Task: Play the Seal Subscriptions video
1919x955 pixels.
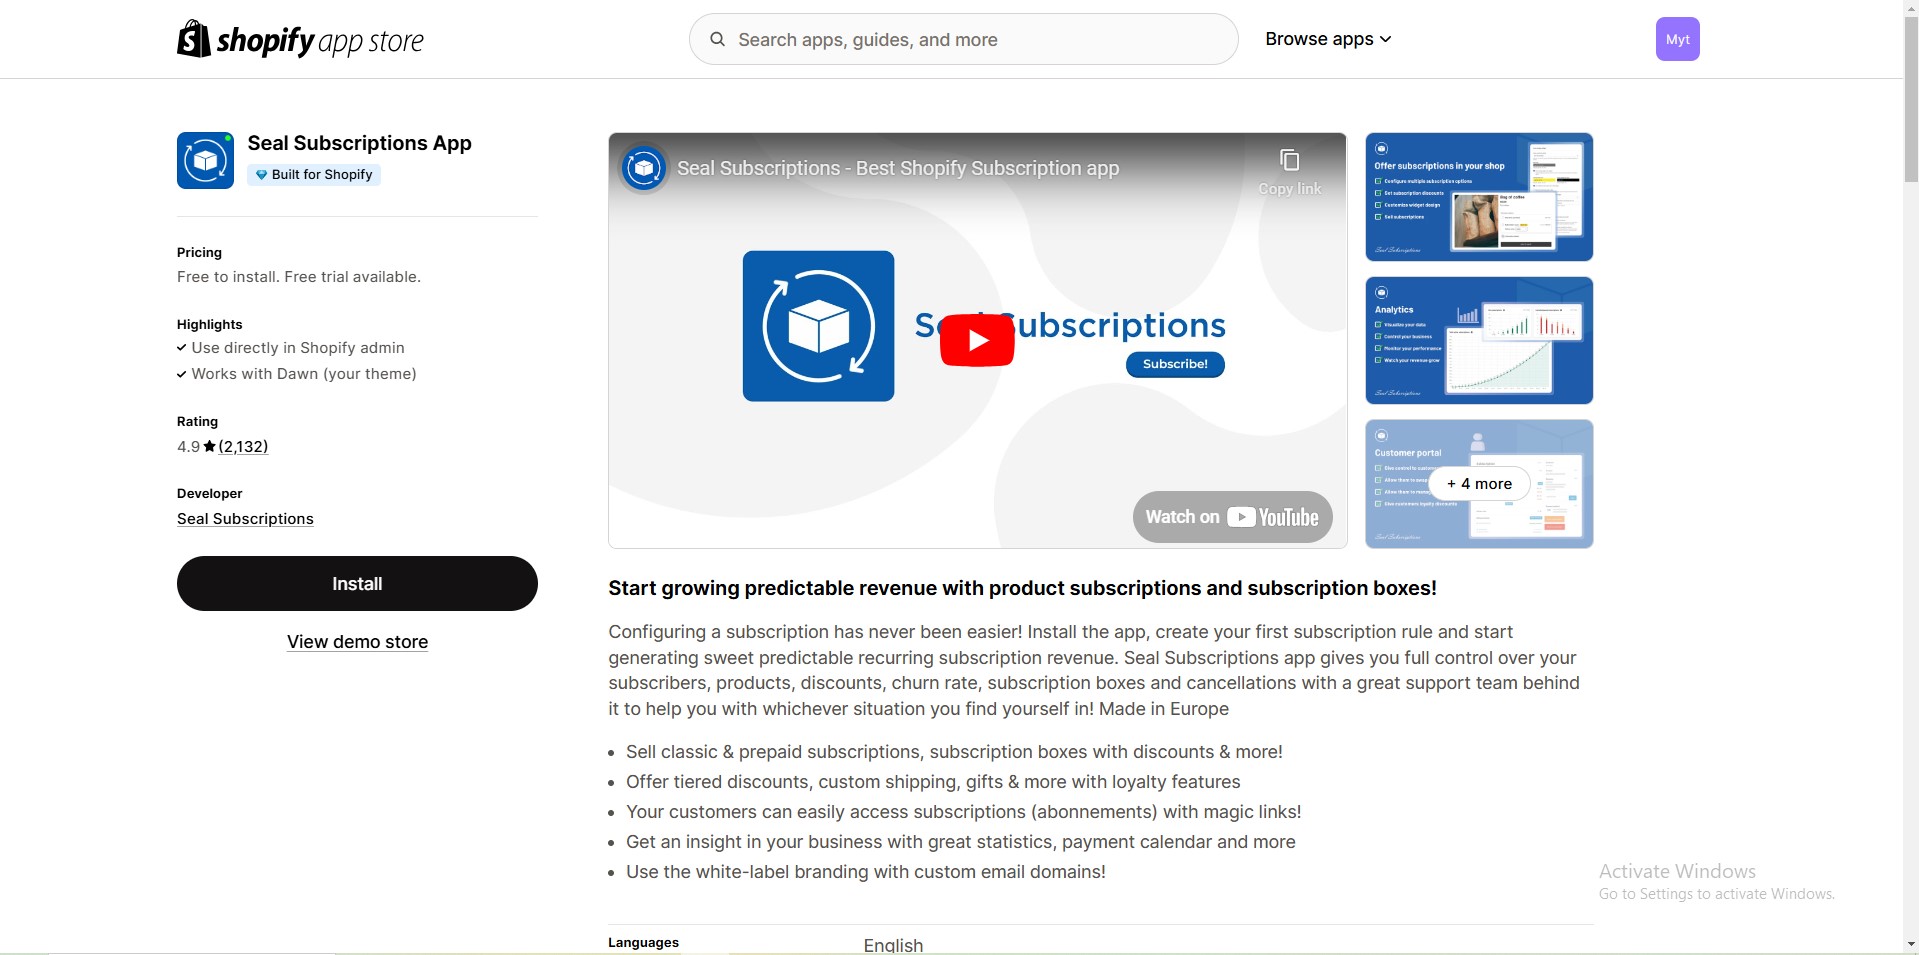Action: click(x=977, y=341)
